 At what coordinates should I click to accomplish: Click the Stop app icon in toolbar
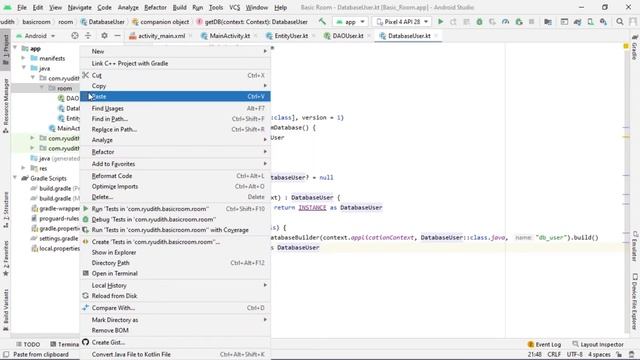pos(531,22)
